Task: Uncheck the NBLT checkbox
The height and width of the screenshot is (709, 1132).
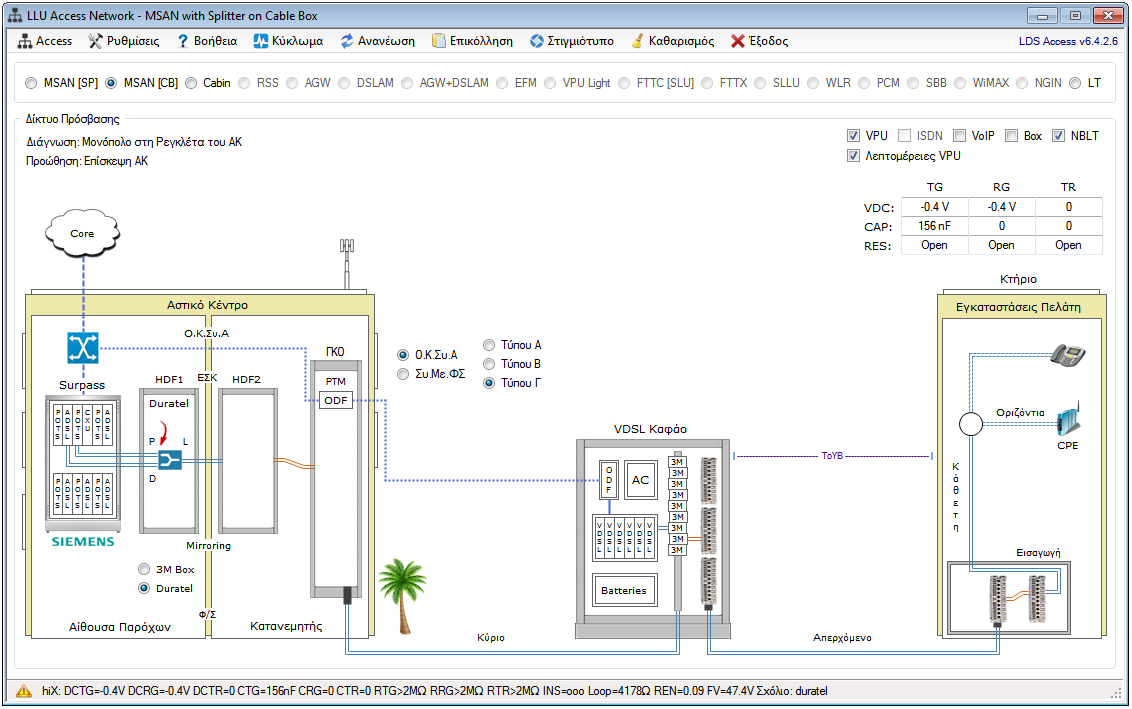Action: (1059, 136)
